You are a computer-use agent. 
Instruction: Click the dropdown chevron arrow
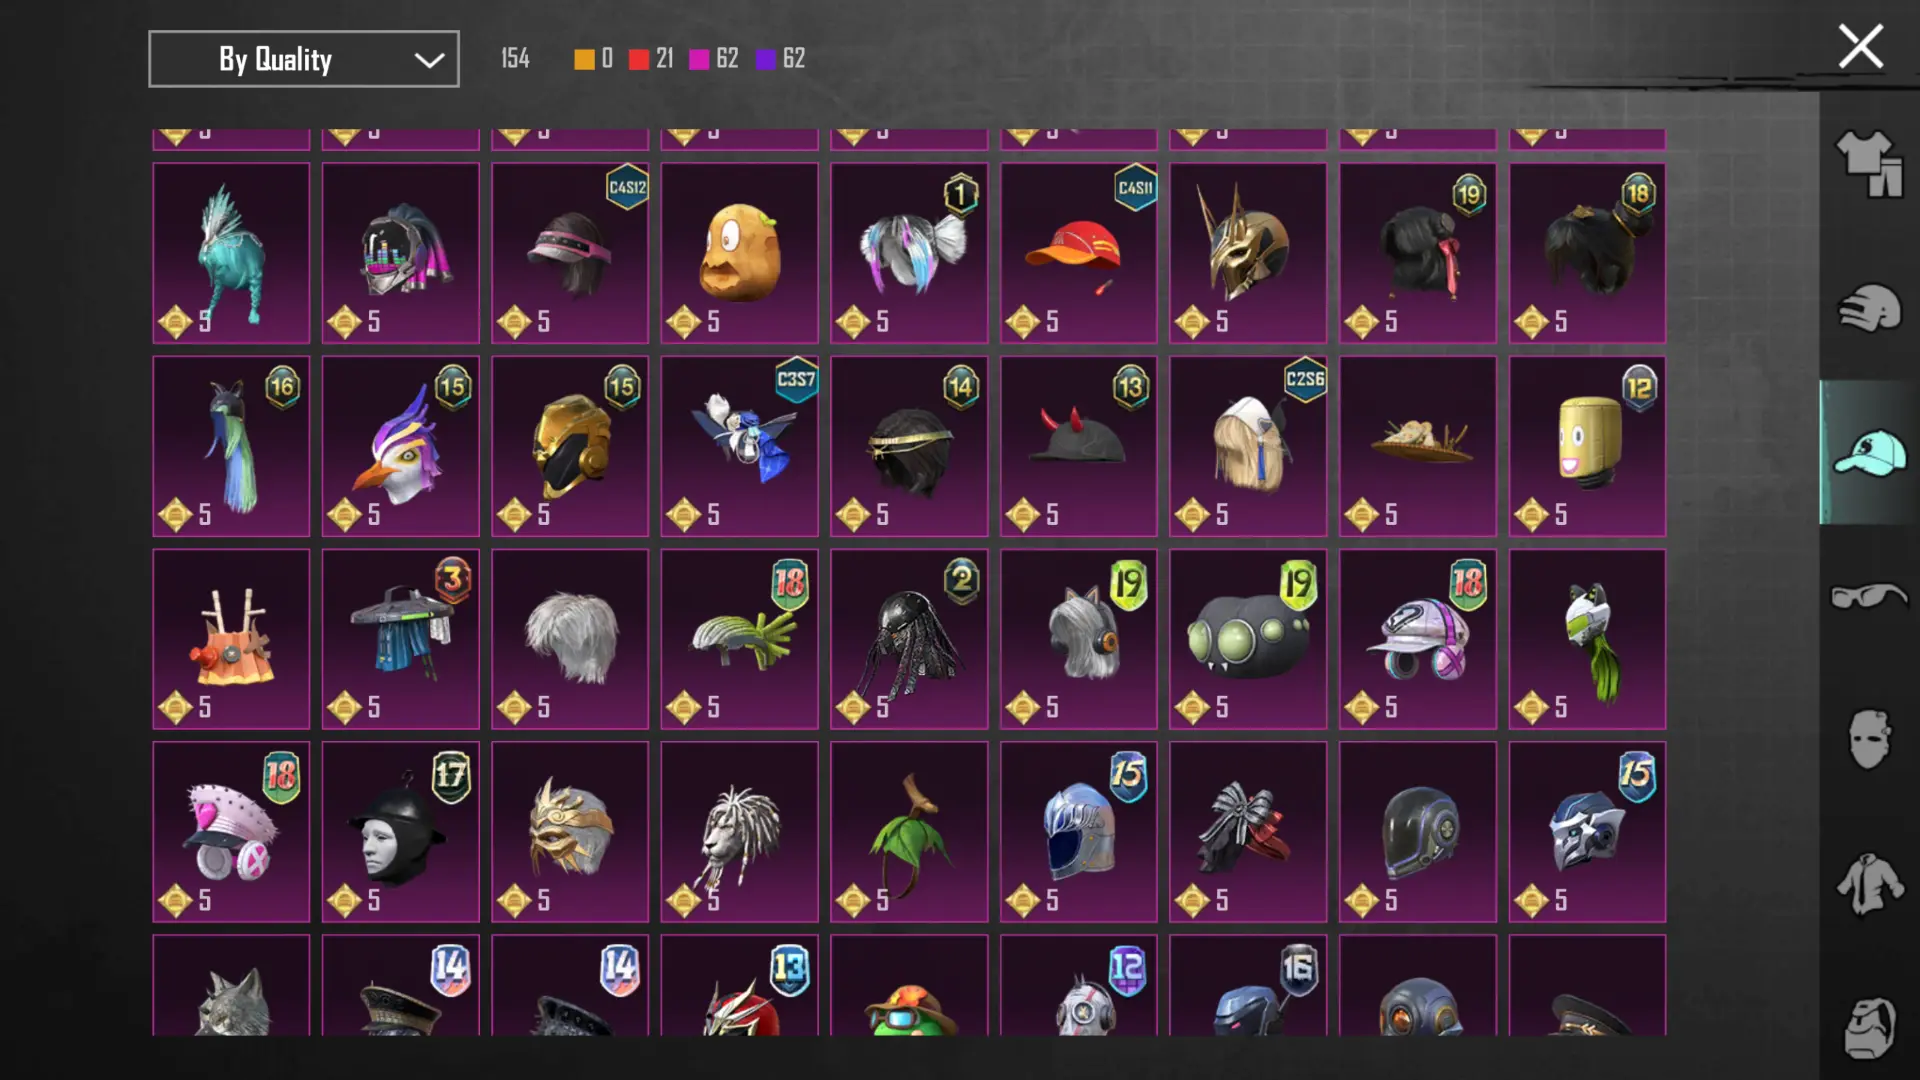coord(429,60)
